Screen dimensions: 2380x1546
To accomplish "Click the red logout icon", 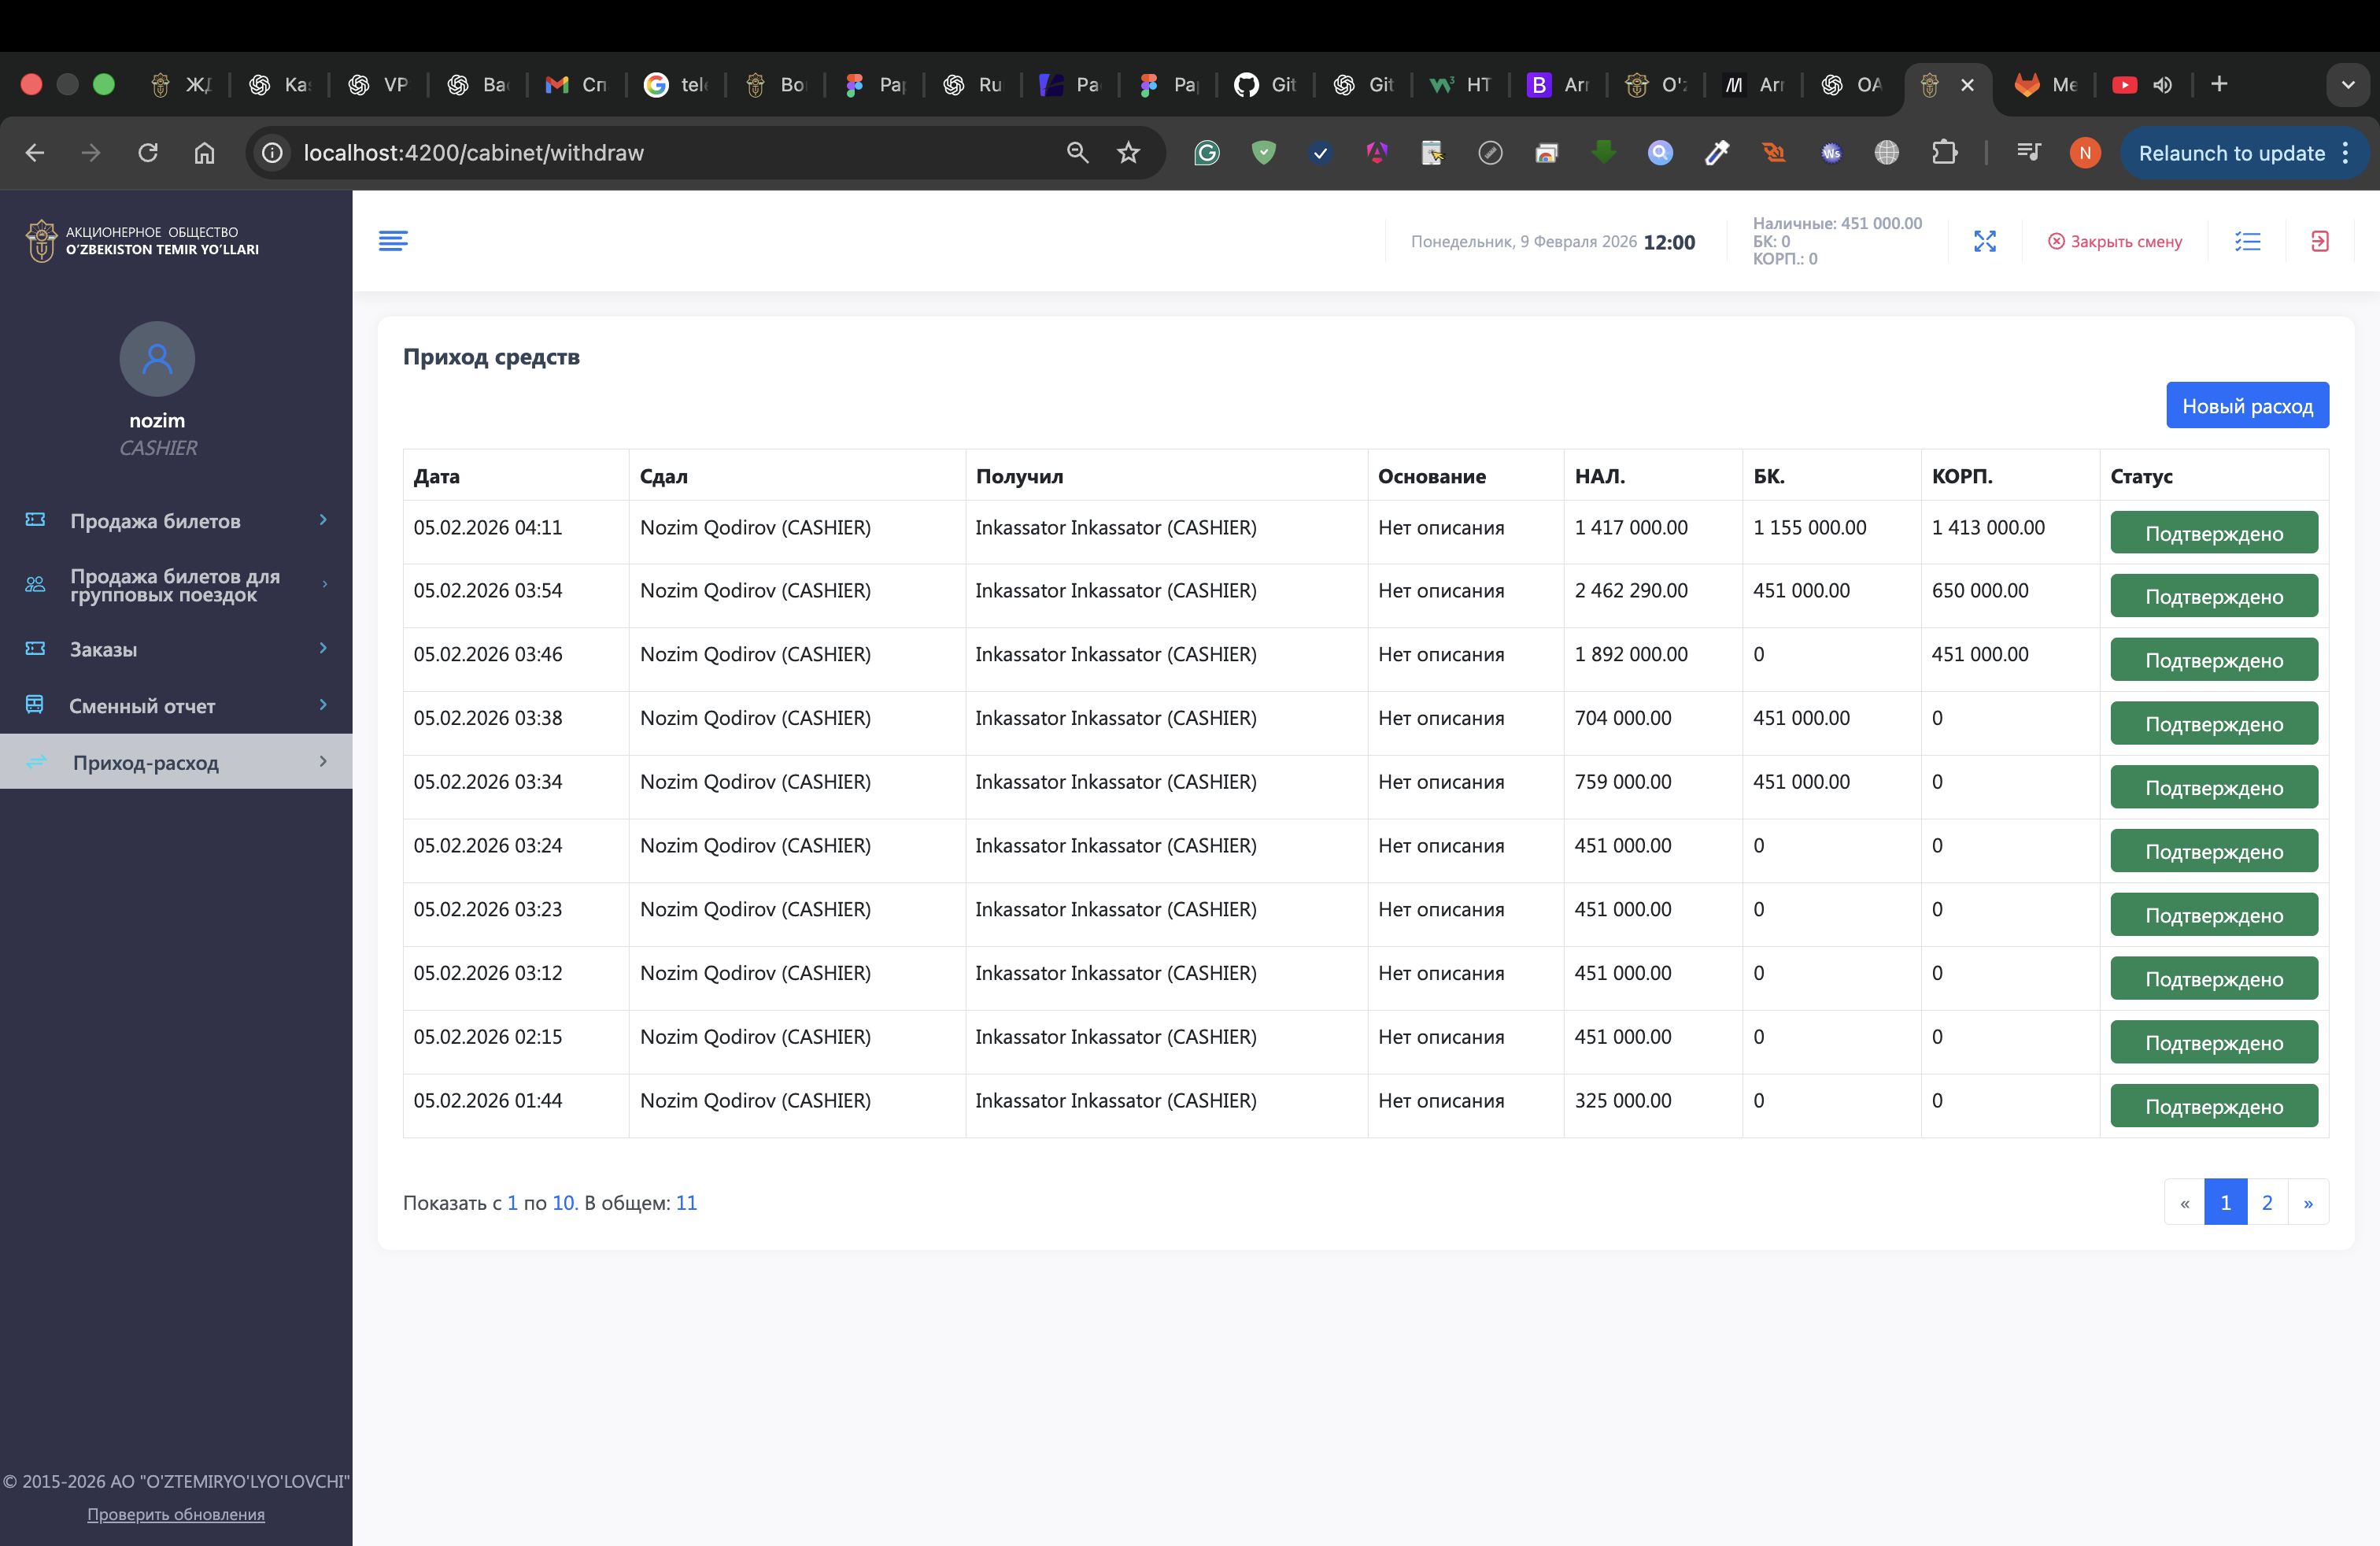I will tap(2319, 241).
